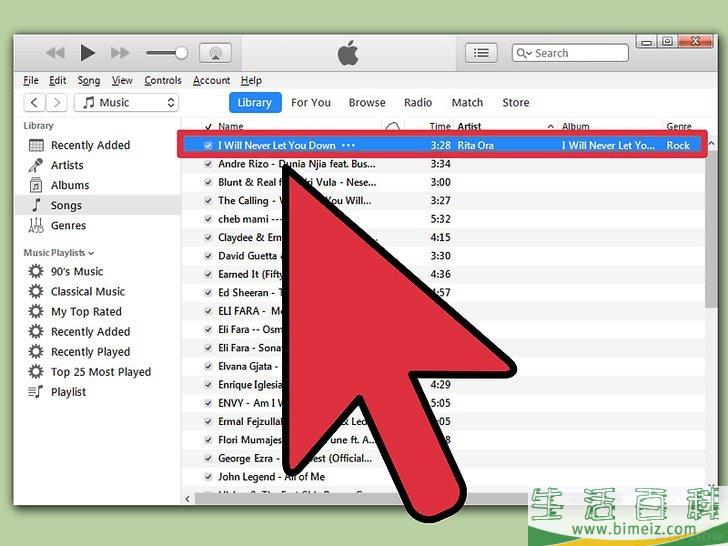Click the Name column header

(231, 126)
